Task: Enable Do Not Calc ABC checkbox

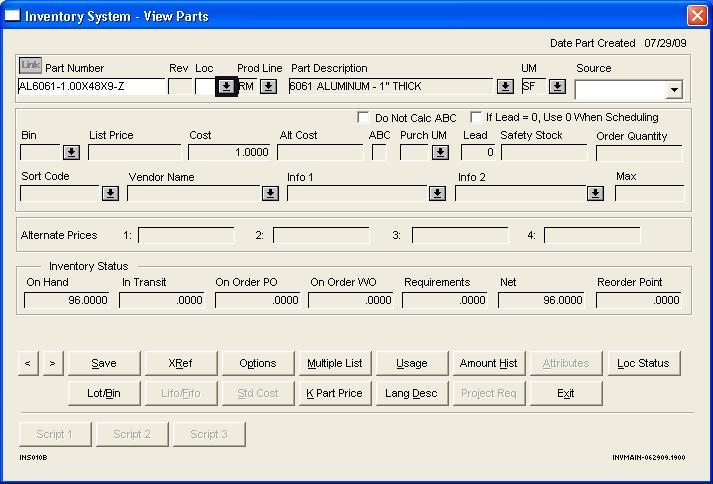Action: point(363,117)
